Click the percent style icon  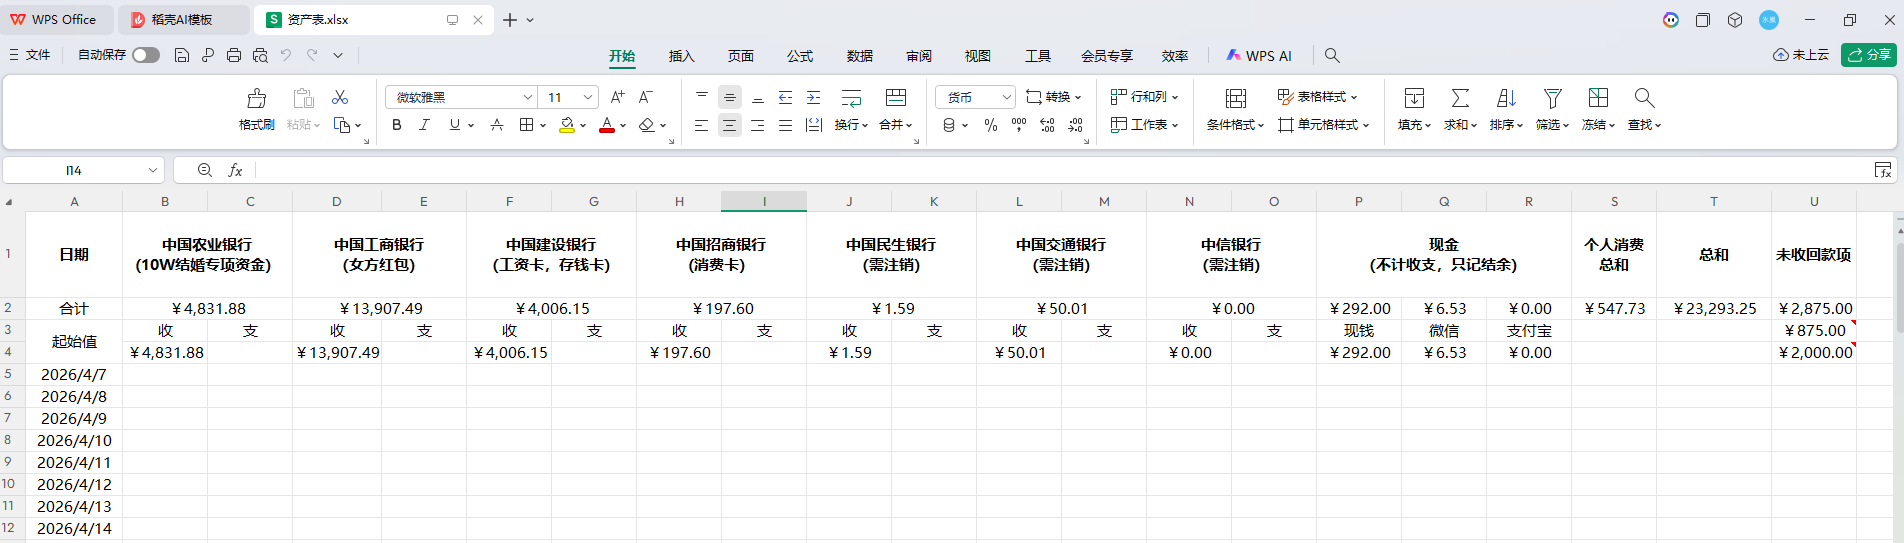[990, 125]
